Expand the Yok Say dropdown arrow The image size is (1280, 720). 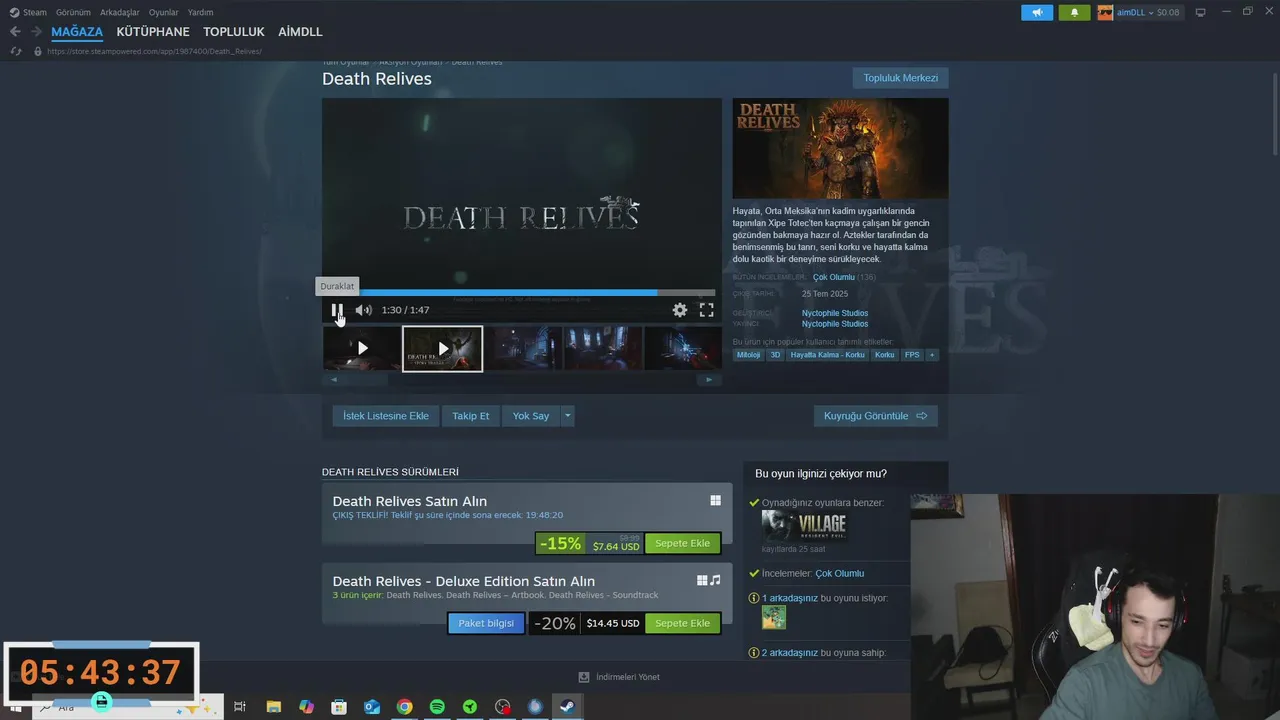click(568, 416)
